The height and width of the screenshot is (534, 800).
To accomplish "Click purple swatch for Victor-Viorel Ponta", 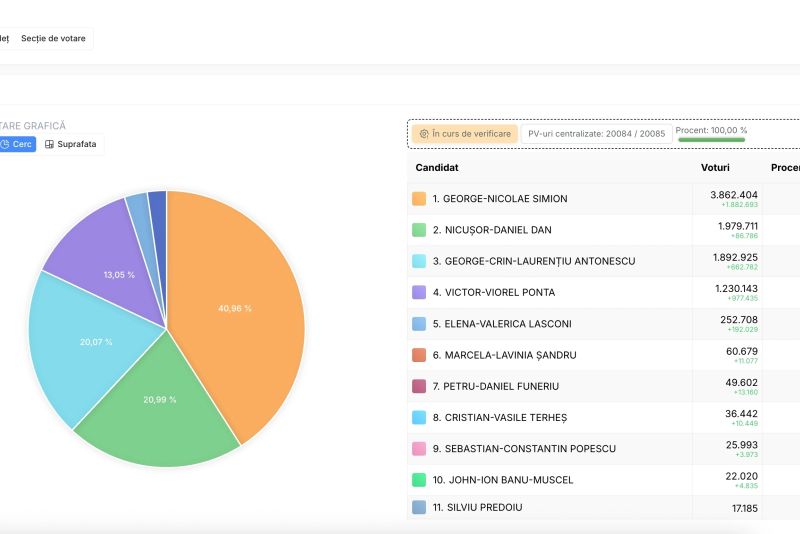I will (419, 292).
